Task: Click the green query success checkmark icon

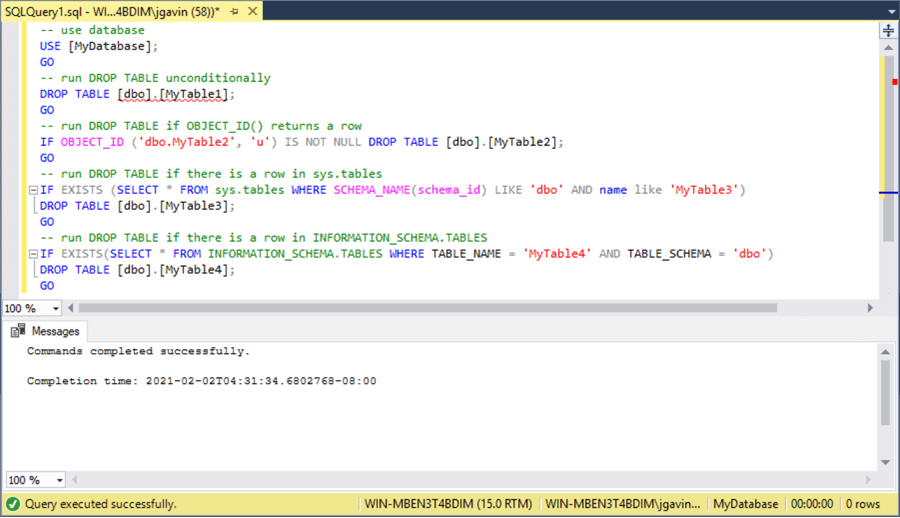Action: (x=13, y=504)
